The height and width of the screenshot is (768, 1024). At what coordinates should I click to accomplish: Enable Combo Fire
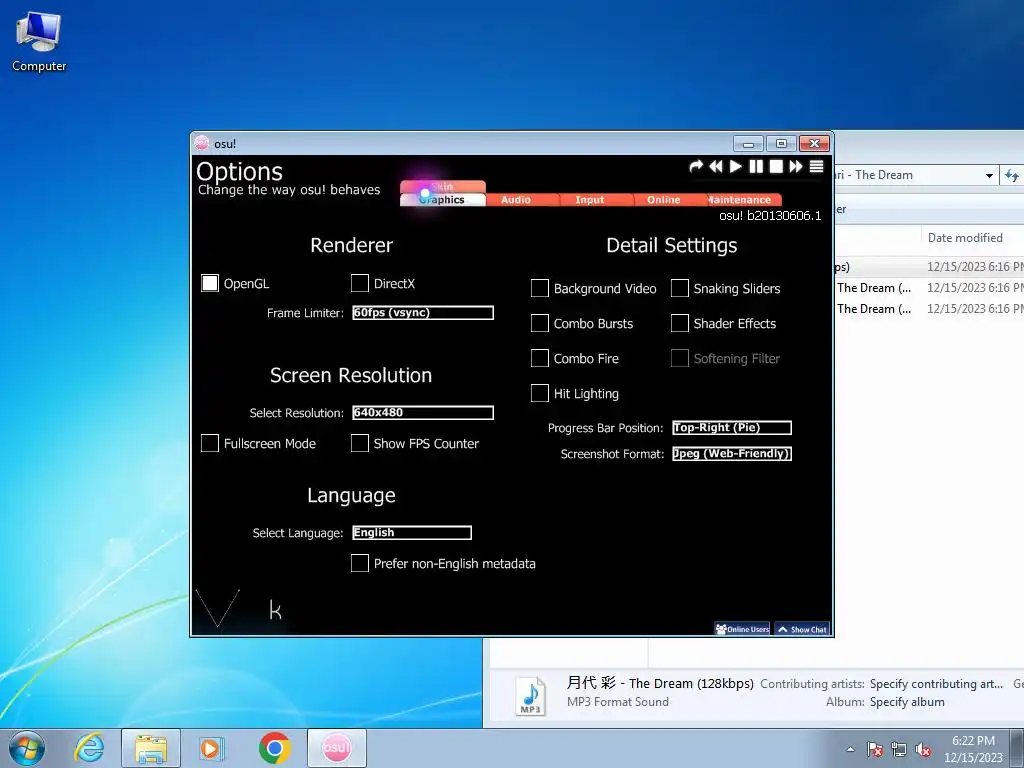tap(539, 358)
